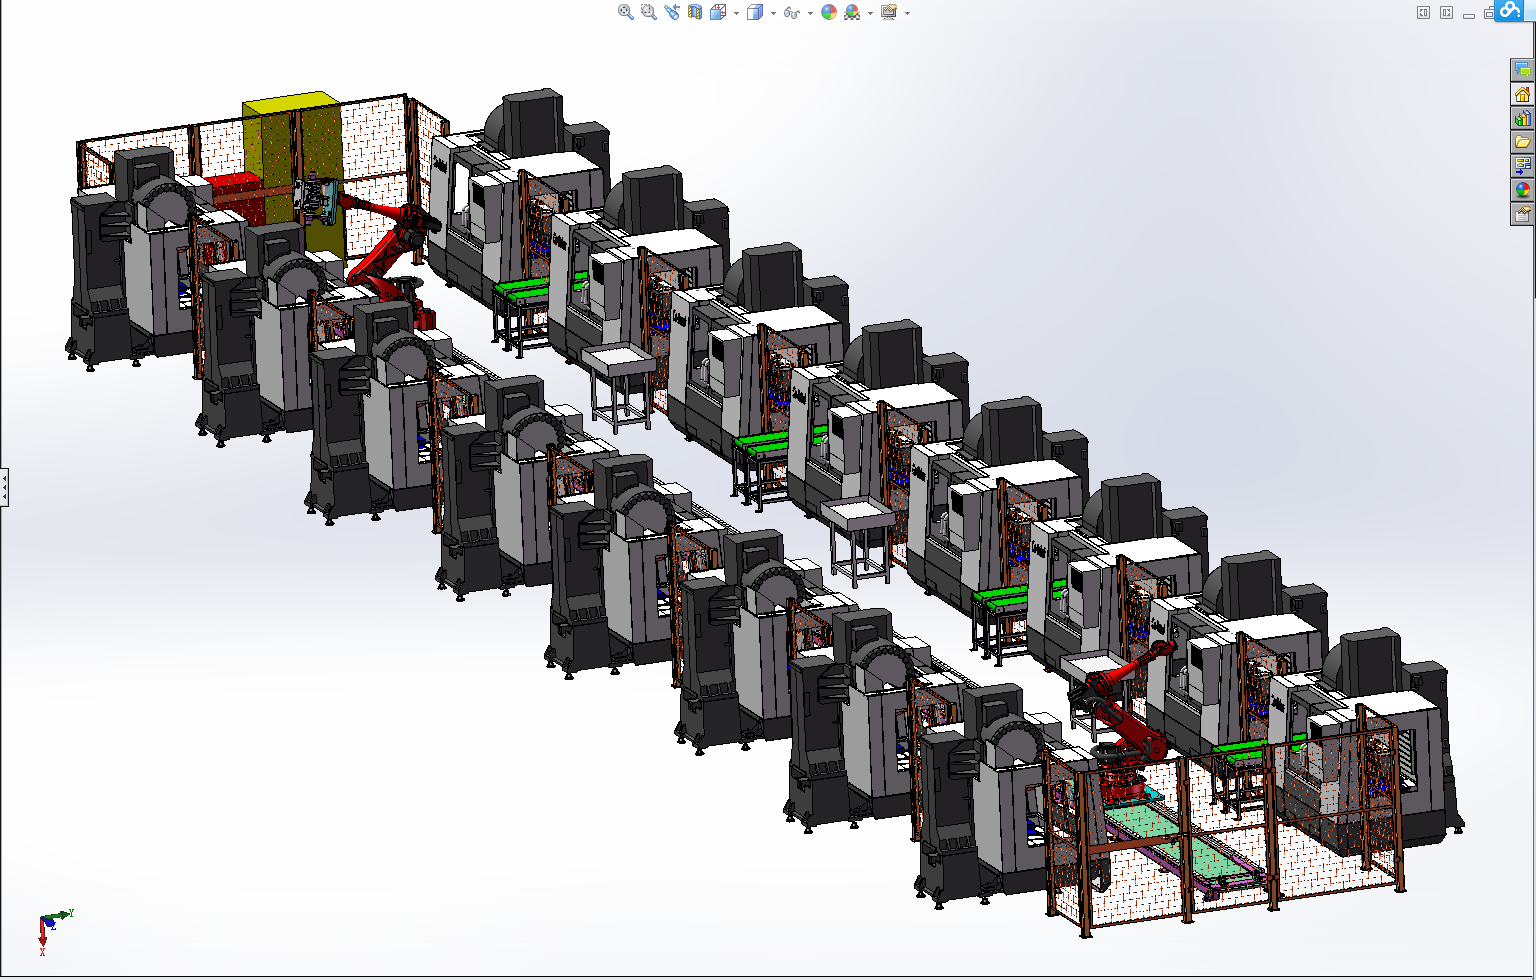Open the Appearances, Scenes and Decals tab
Screen dimensions: 1536x980
pos(1522,190)
